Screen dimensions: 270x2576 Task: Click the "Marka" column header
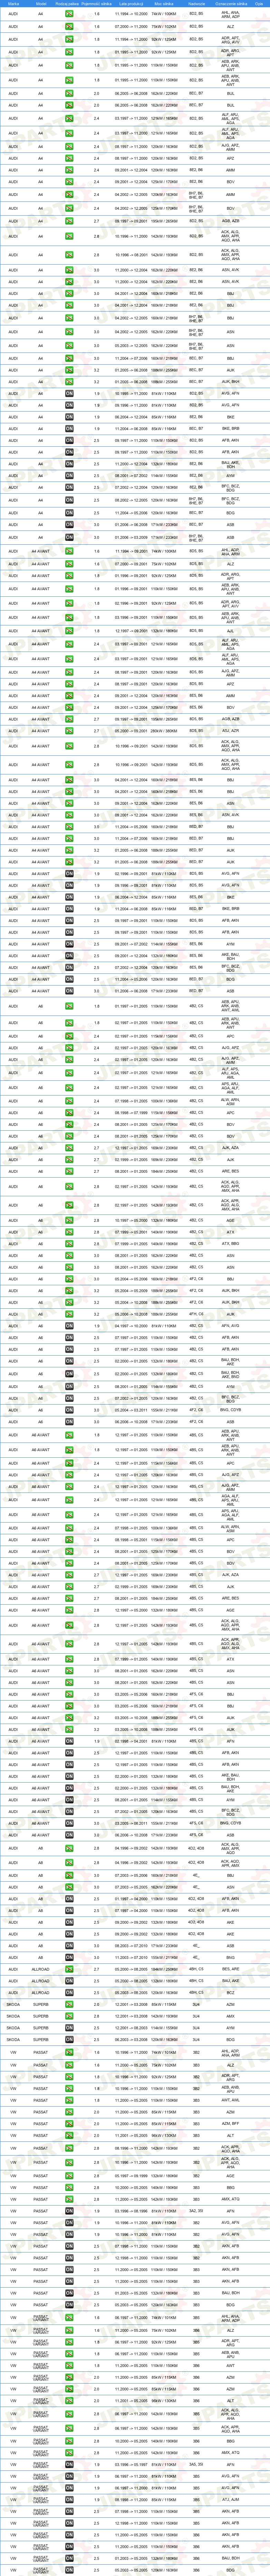coord(13,4)
